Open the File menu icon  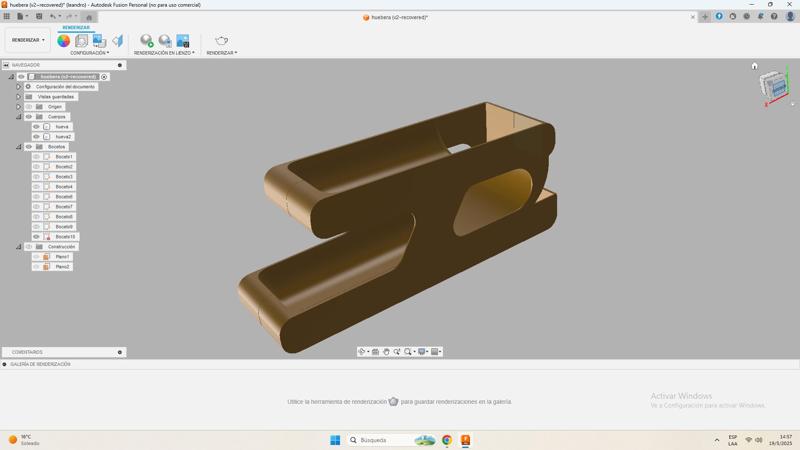20,16
